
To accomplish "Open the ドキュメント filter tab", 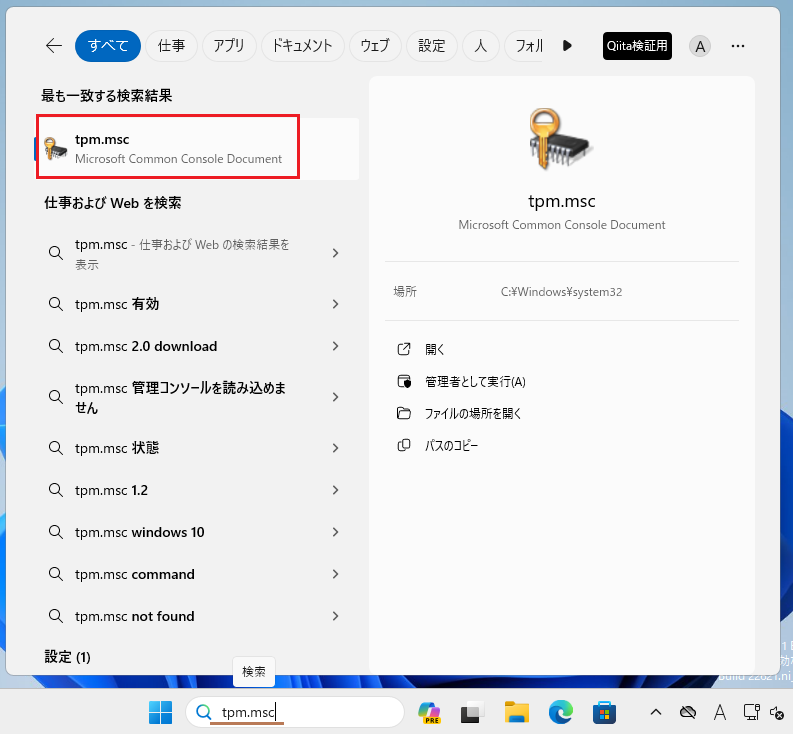I will click(302, 46).
